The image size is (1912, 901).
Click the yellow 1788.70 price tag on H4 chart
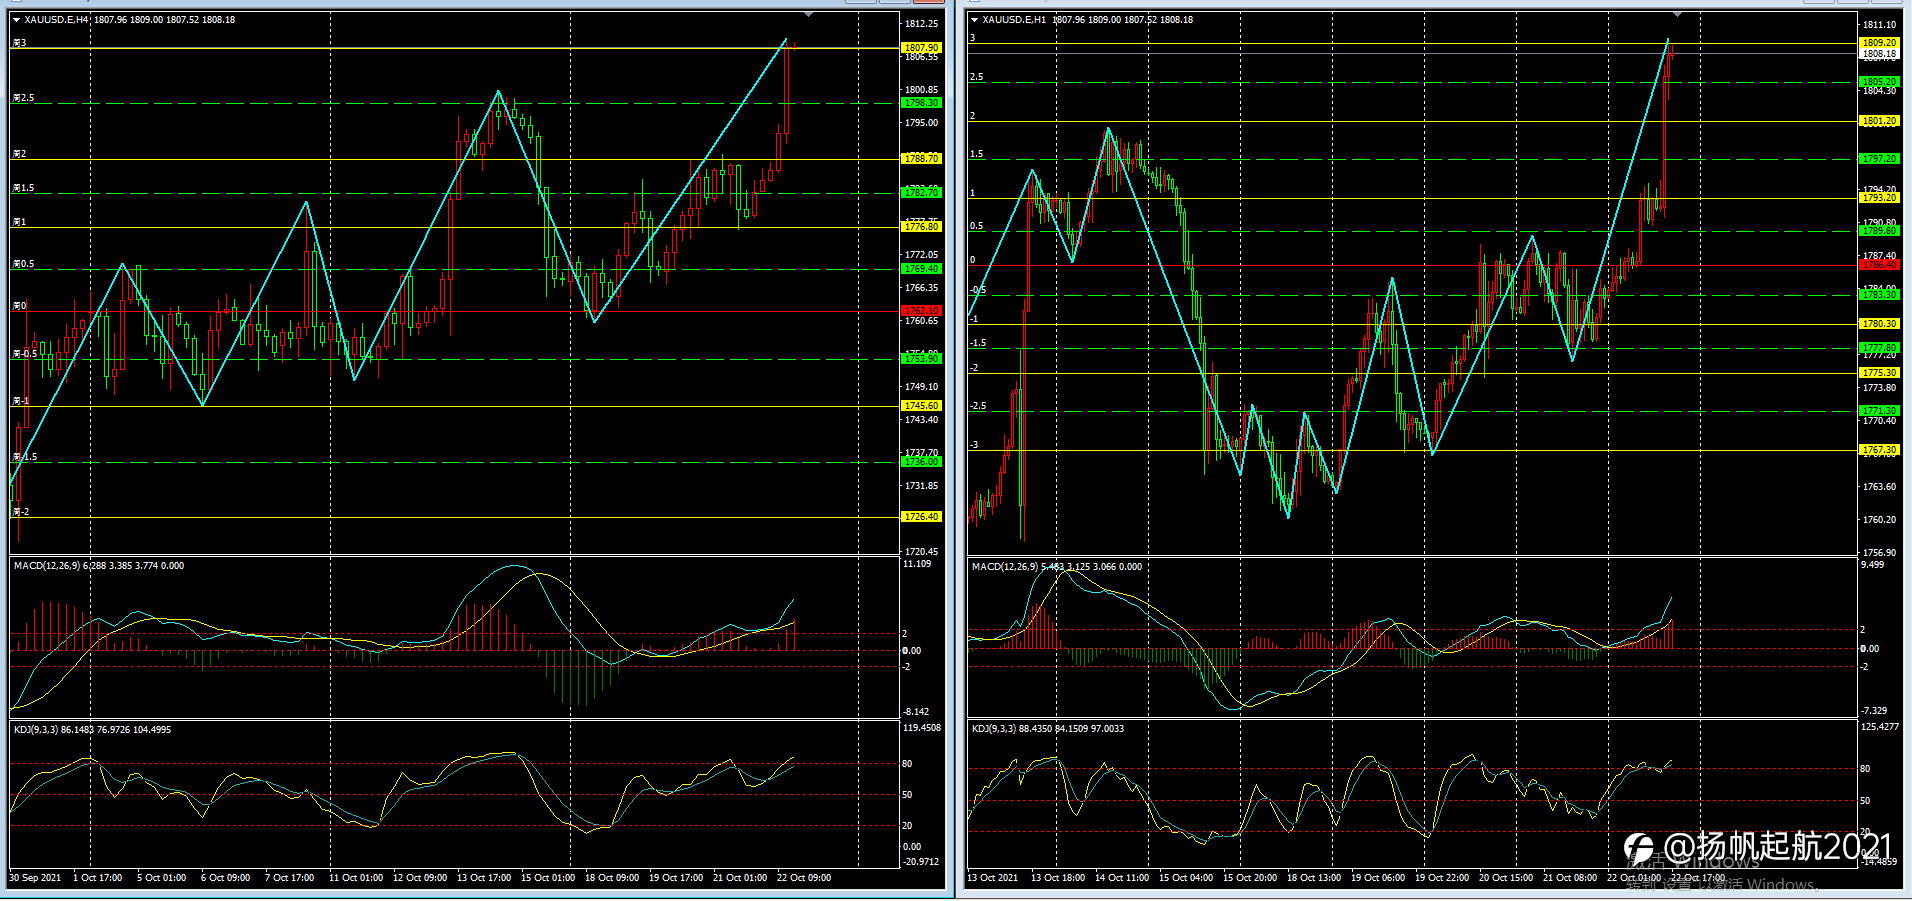point(921,159)
